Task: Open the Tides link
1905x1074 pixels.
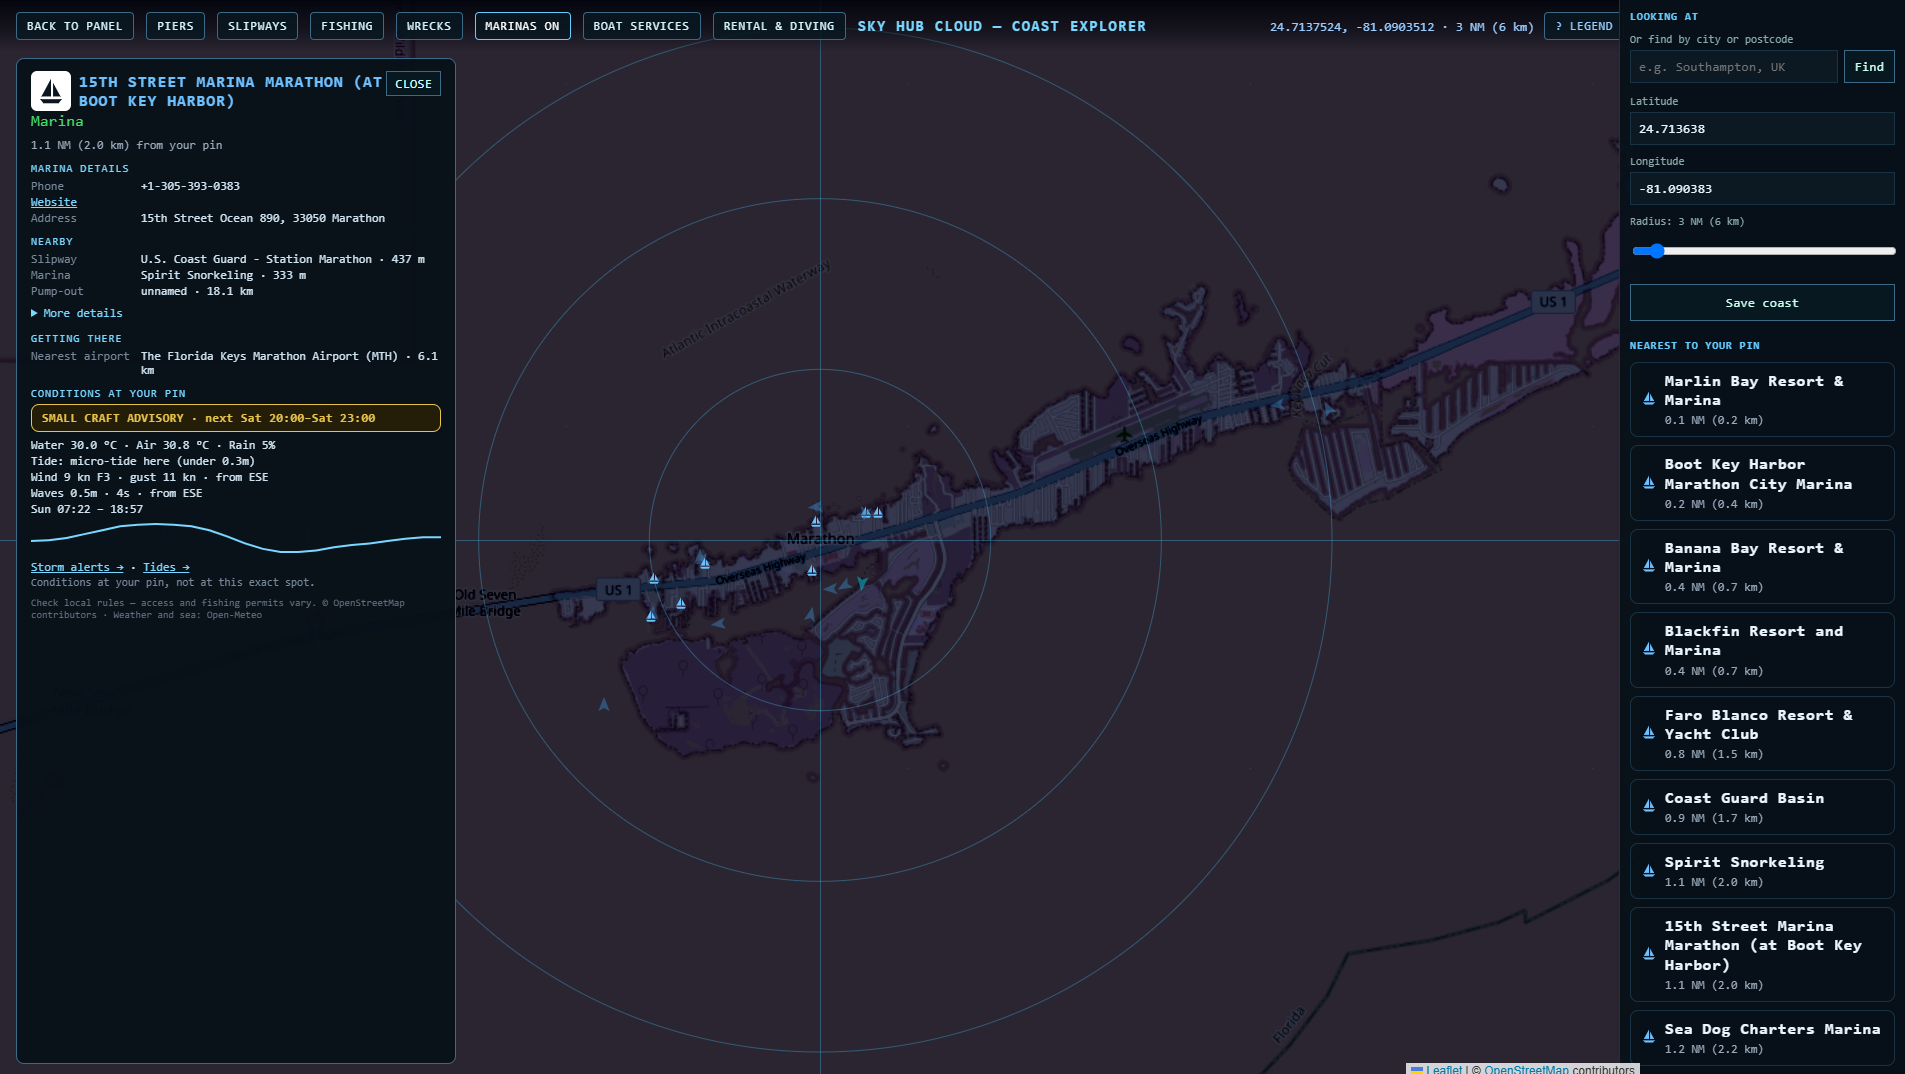Action: click(x=166, y=567)
